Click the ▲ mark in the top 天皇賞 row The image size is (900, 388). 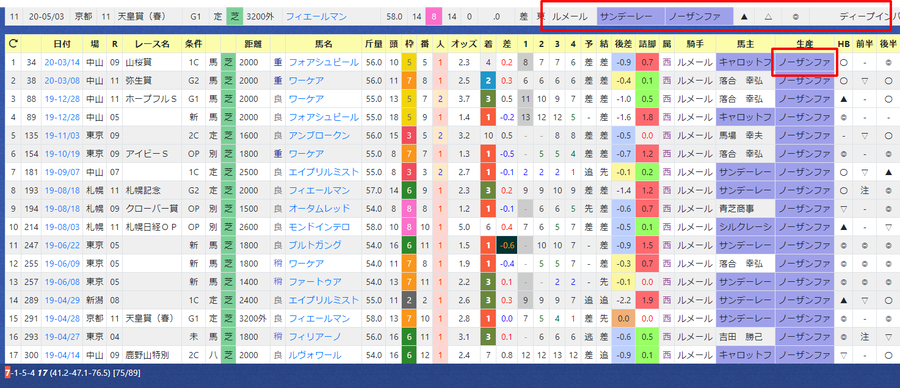(x=744, y=17)
